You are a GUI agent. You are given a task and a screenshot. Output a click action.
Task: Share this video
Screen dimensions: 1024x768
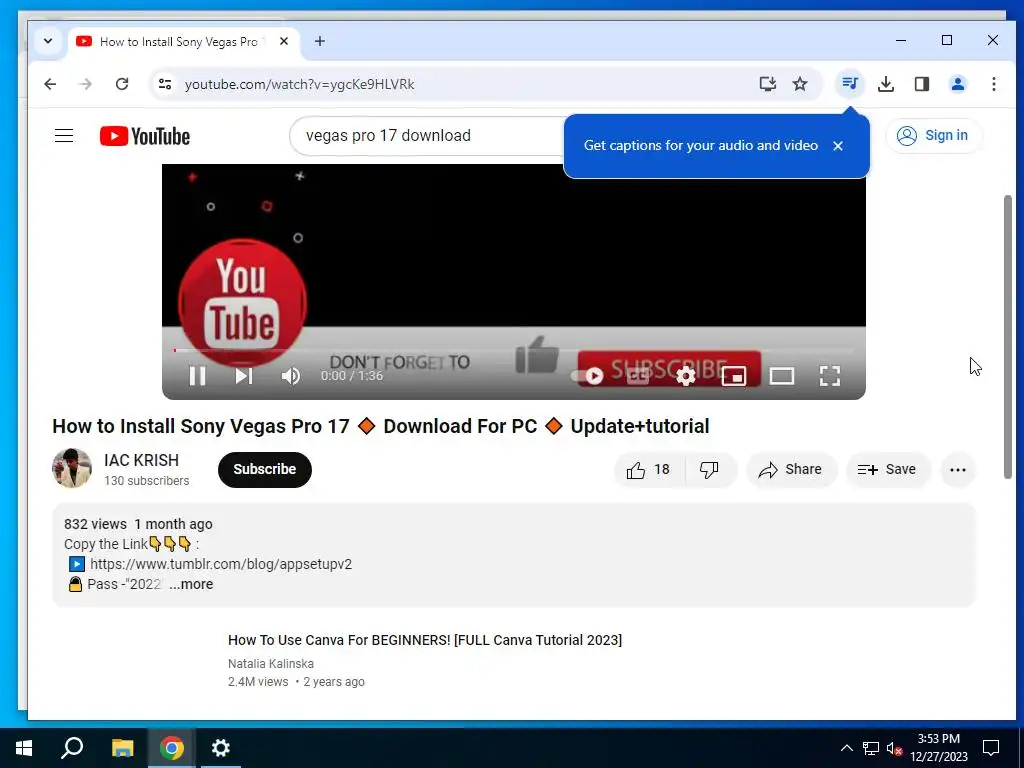pyautogui.click(x=791, y=470)
